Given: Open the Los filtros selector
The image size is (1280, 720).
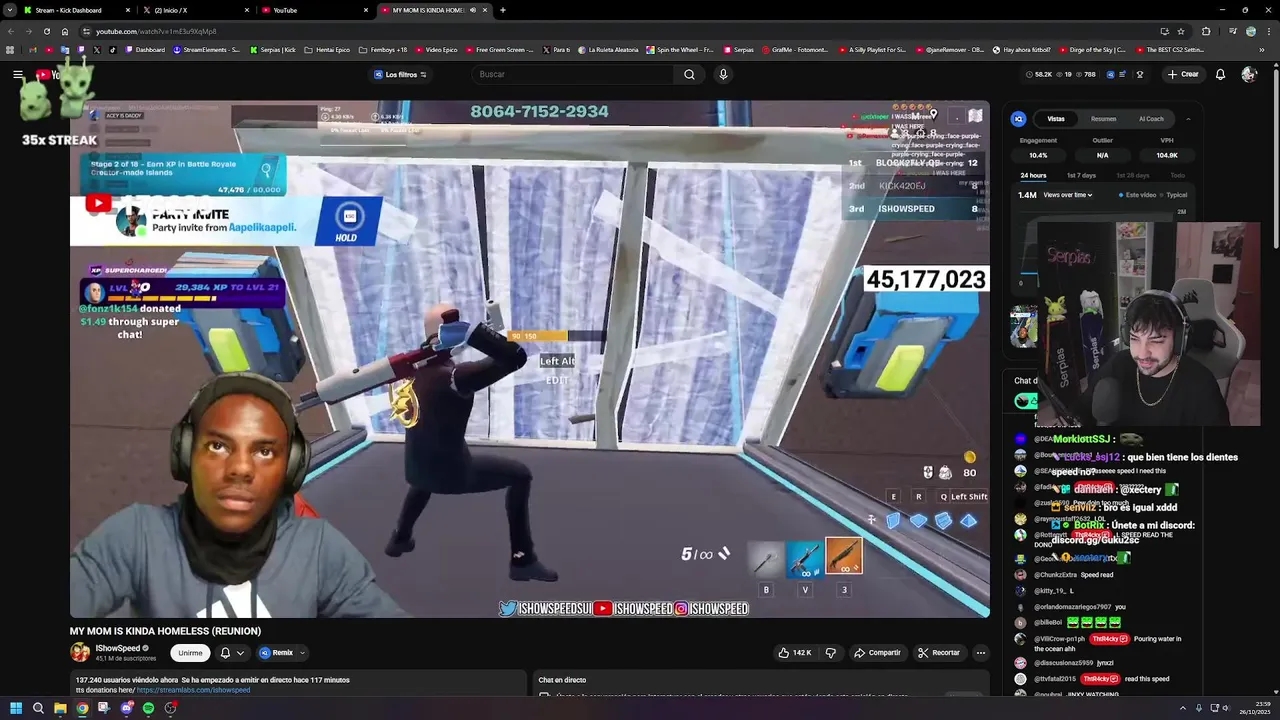Looking at the screenshot, I should point(400,74).
